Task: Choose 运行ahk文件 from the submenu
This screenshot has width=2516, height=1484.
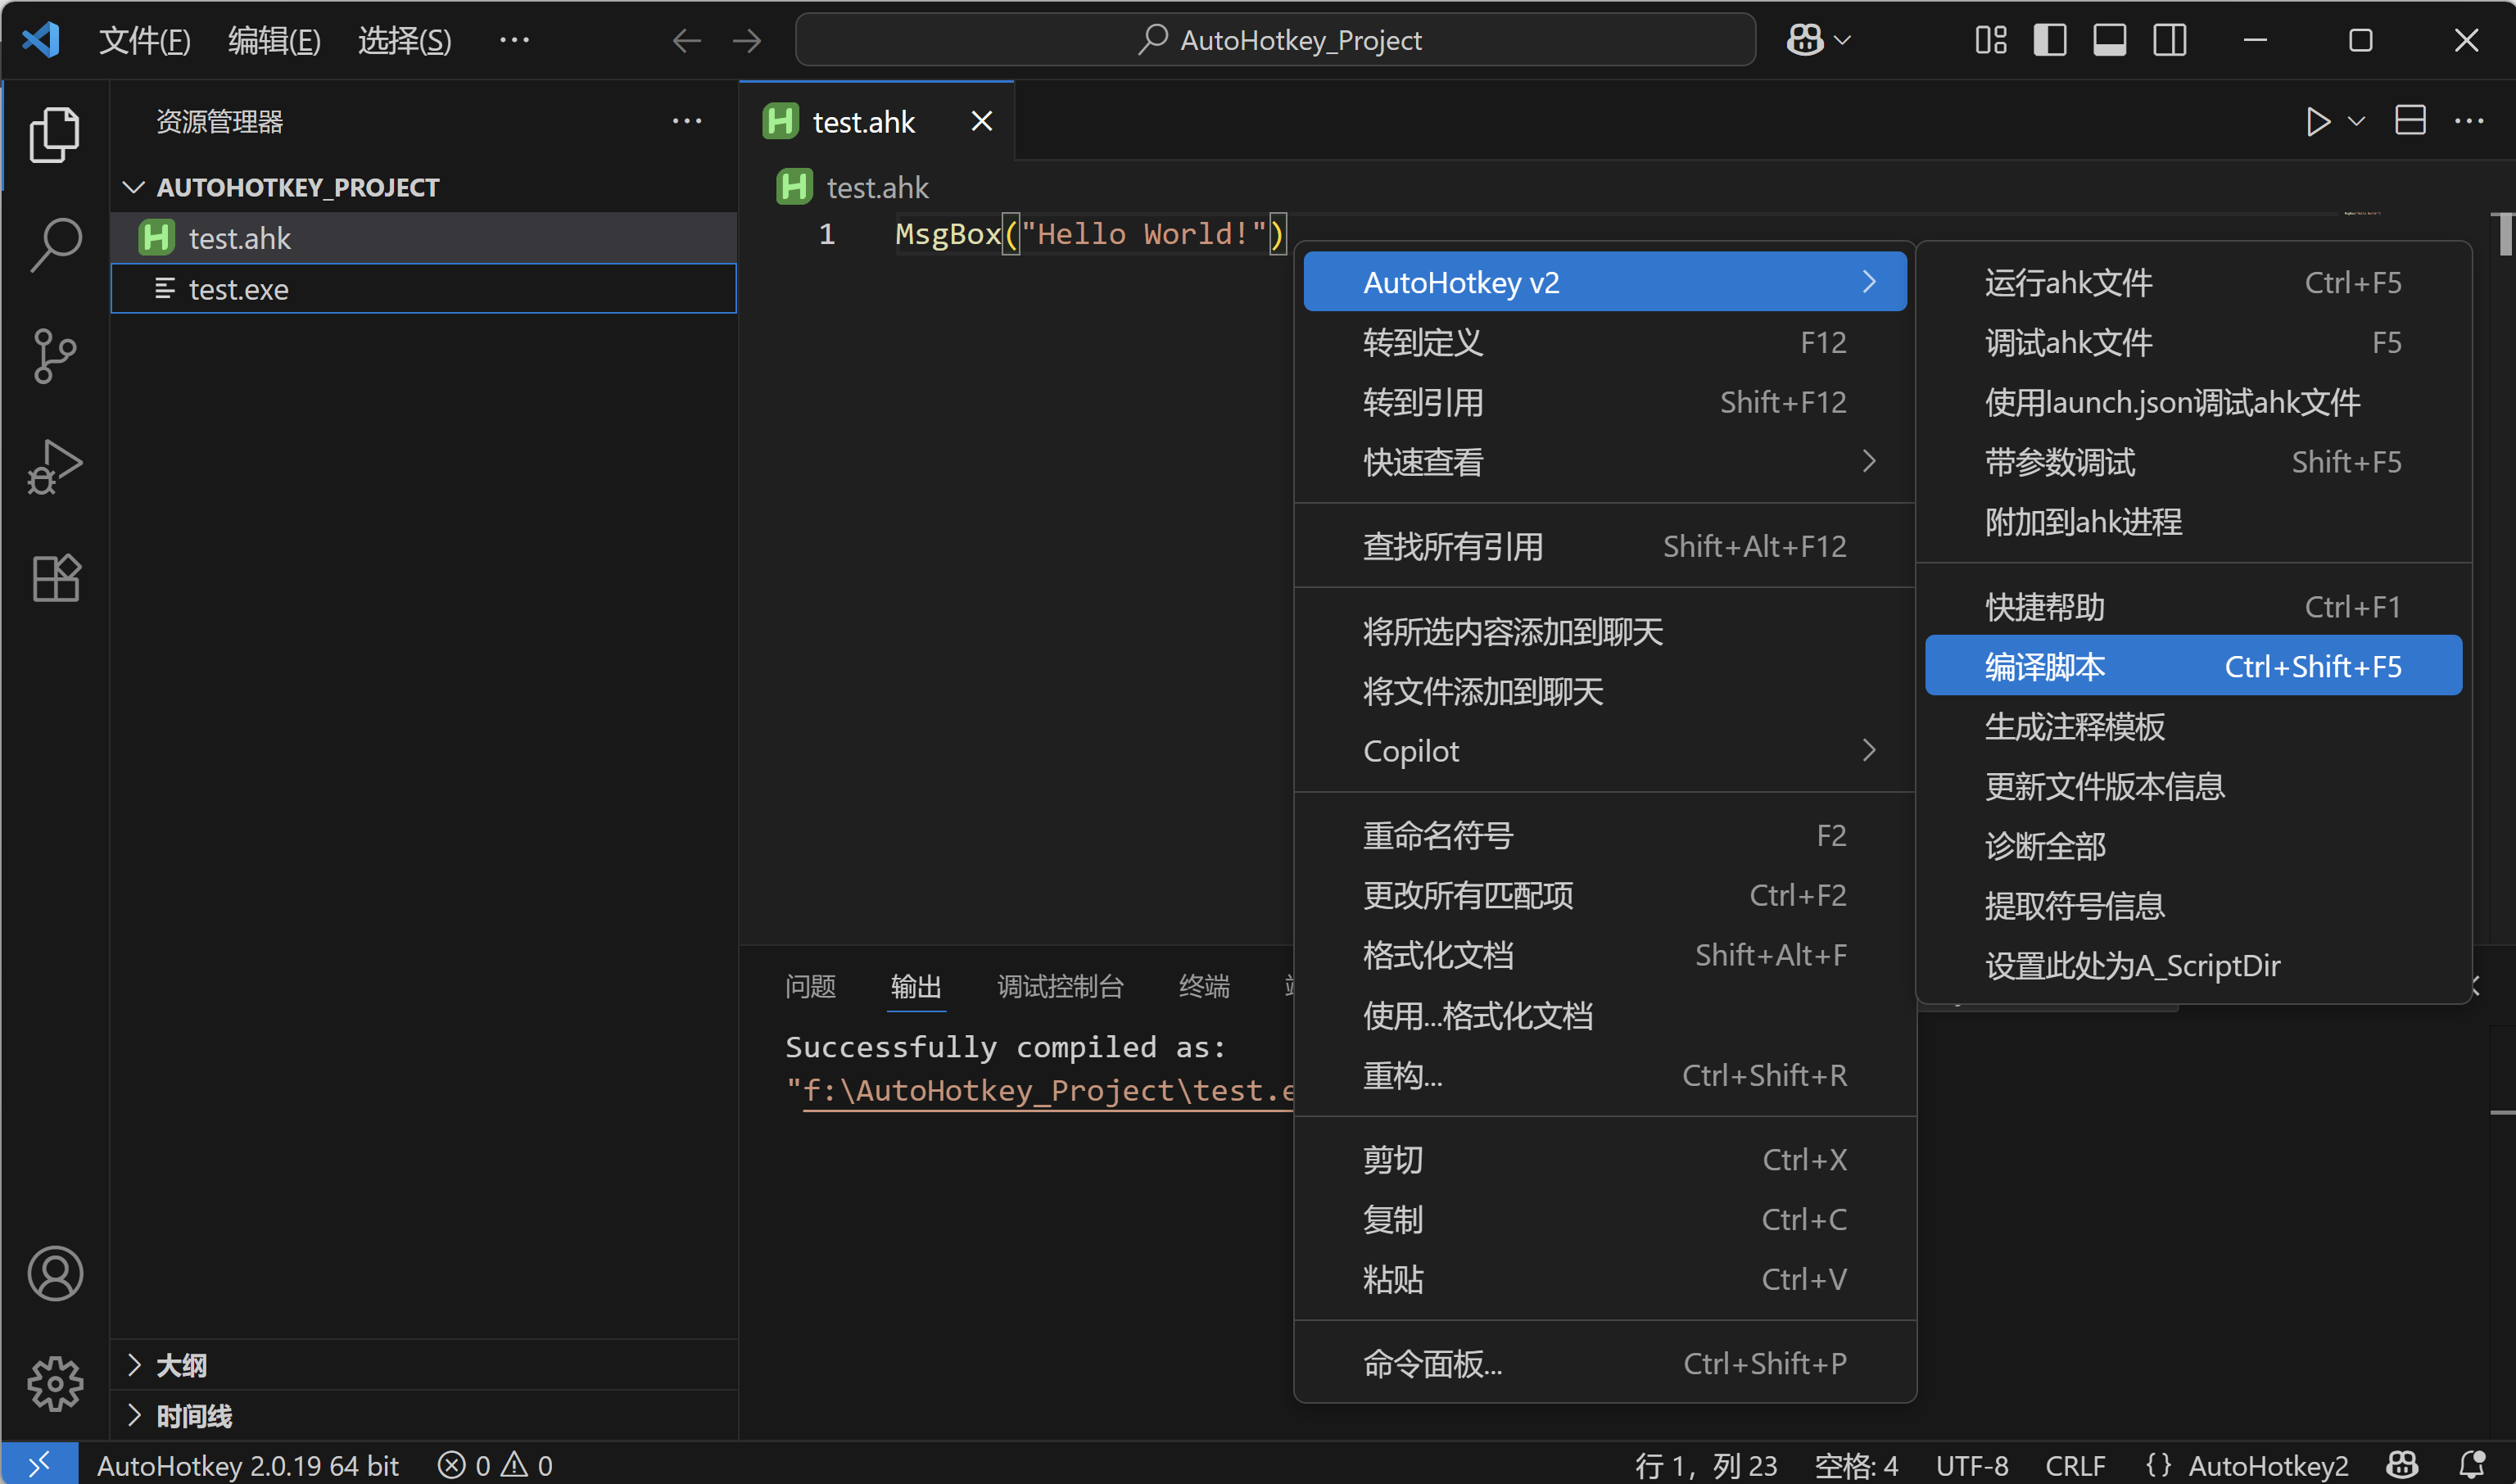Action: click(x=2193, y=282)
